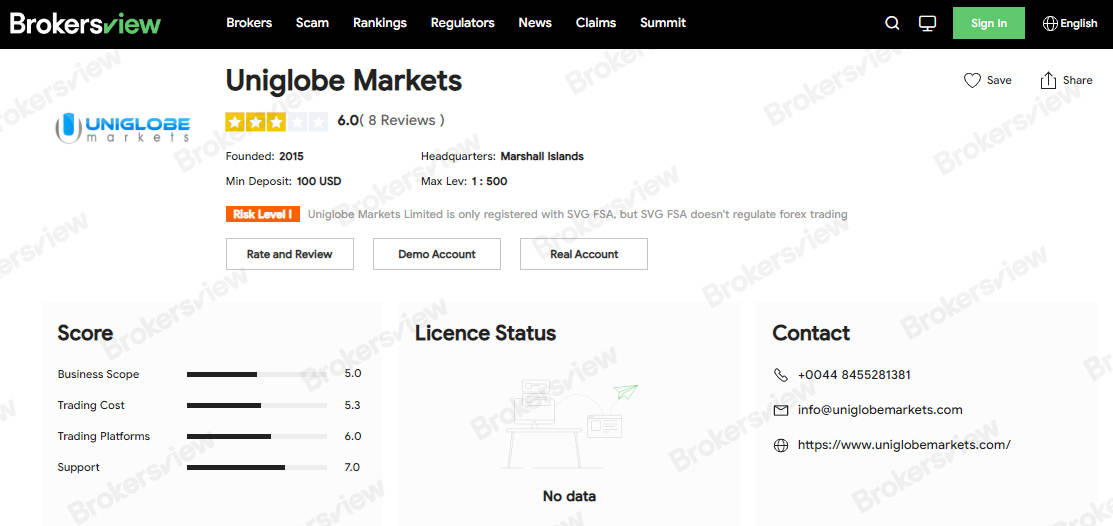Image resolution: width=1113 pixels, height=526 pixels.
Task: Click the globe language icon
Action: tap(1050, 23)
